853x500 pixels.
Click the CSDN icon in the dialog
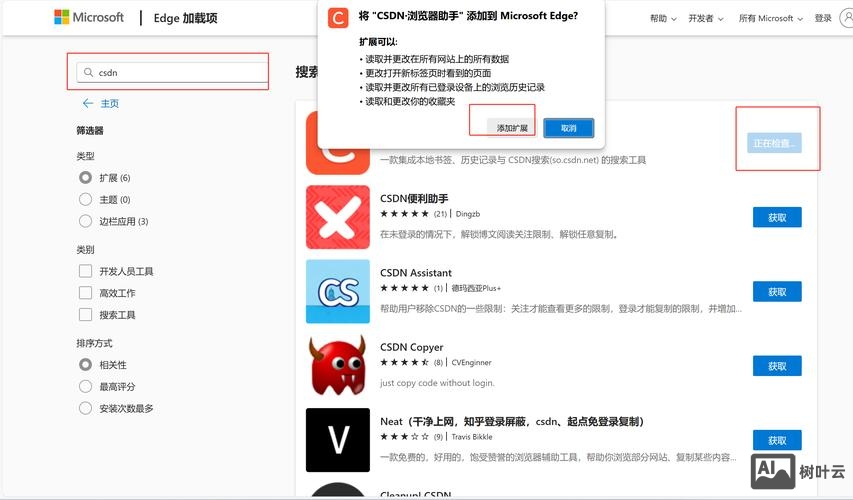coord(338,18)
